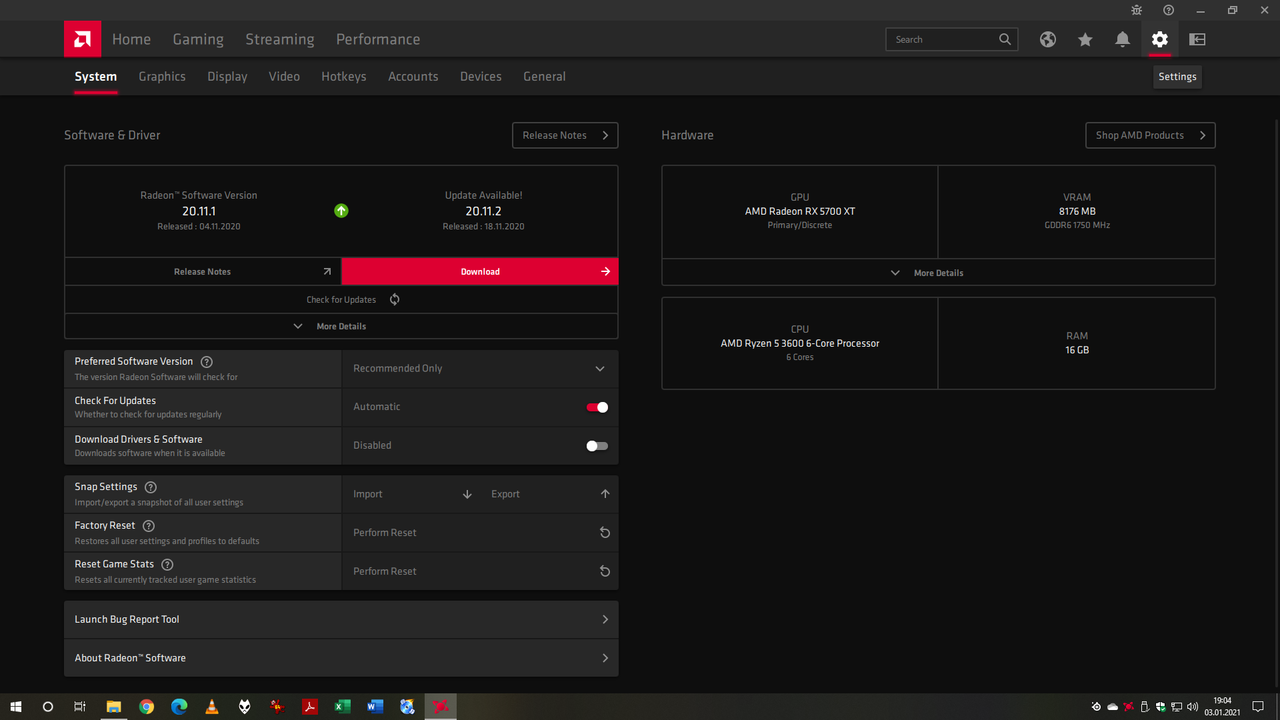Expand More Details under GPU hardware

coord(938,272)
